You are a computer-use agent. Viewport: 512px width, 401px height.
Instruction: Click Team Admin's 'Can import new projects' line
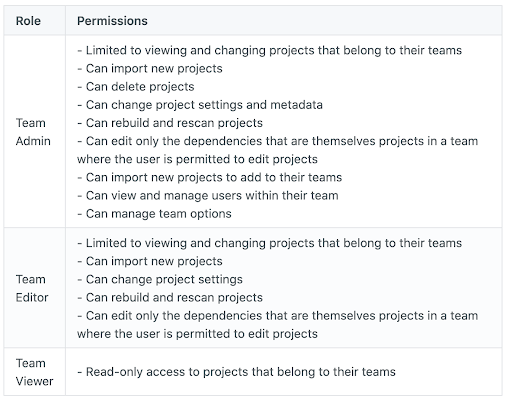[x=150, y=69]
